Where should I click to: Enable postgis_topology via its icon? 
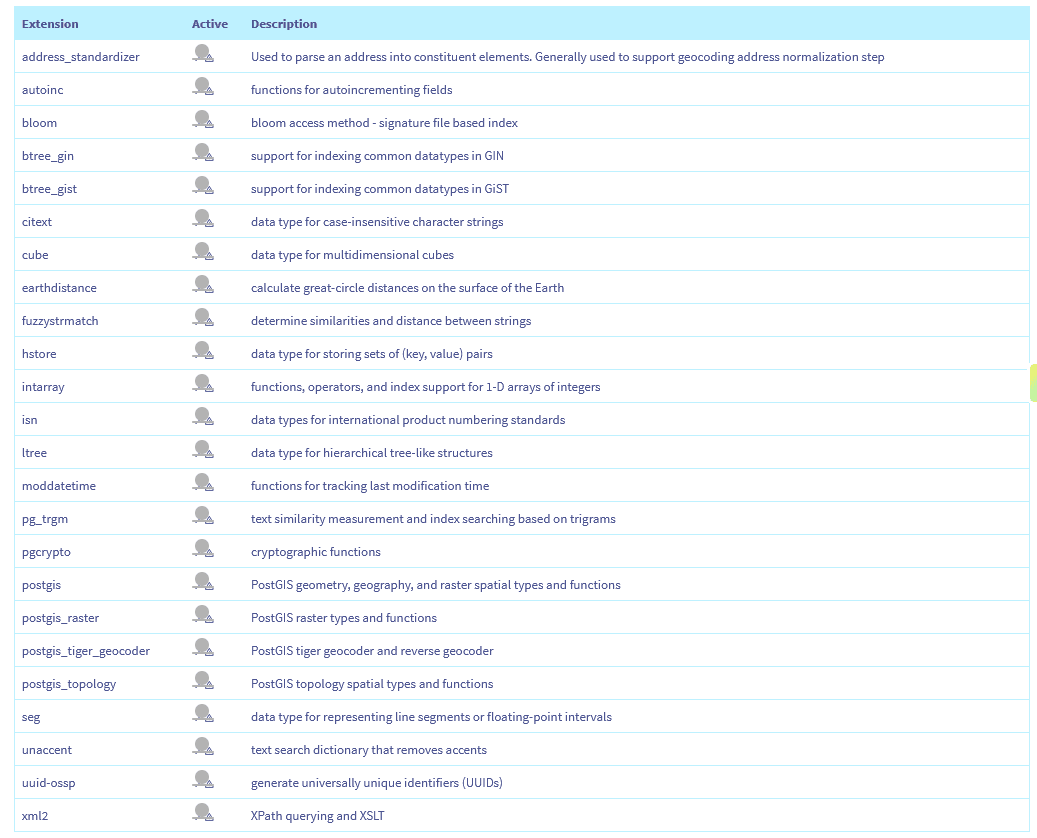(203, 681)
